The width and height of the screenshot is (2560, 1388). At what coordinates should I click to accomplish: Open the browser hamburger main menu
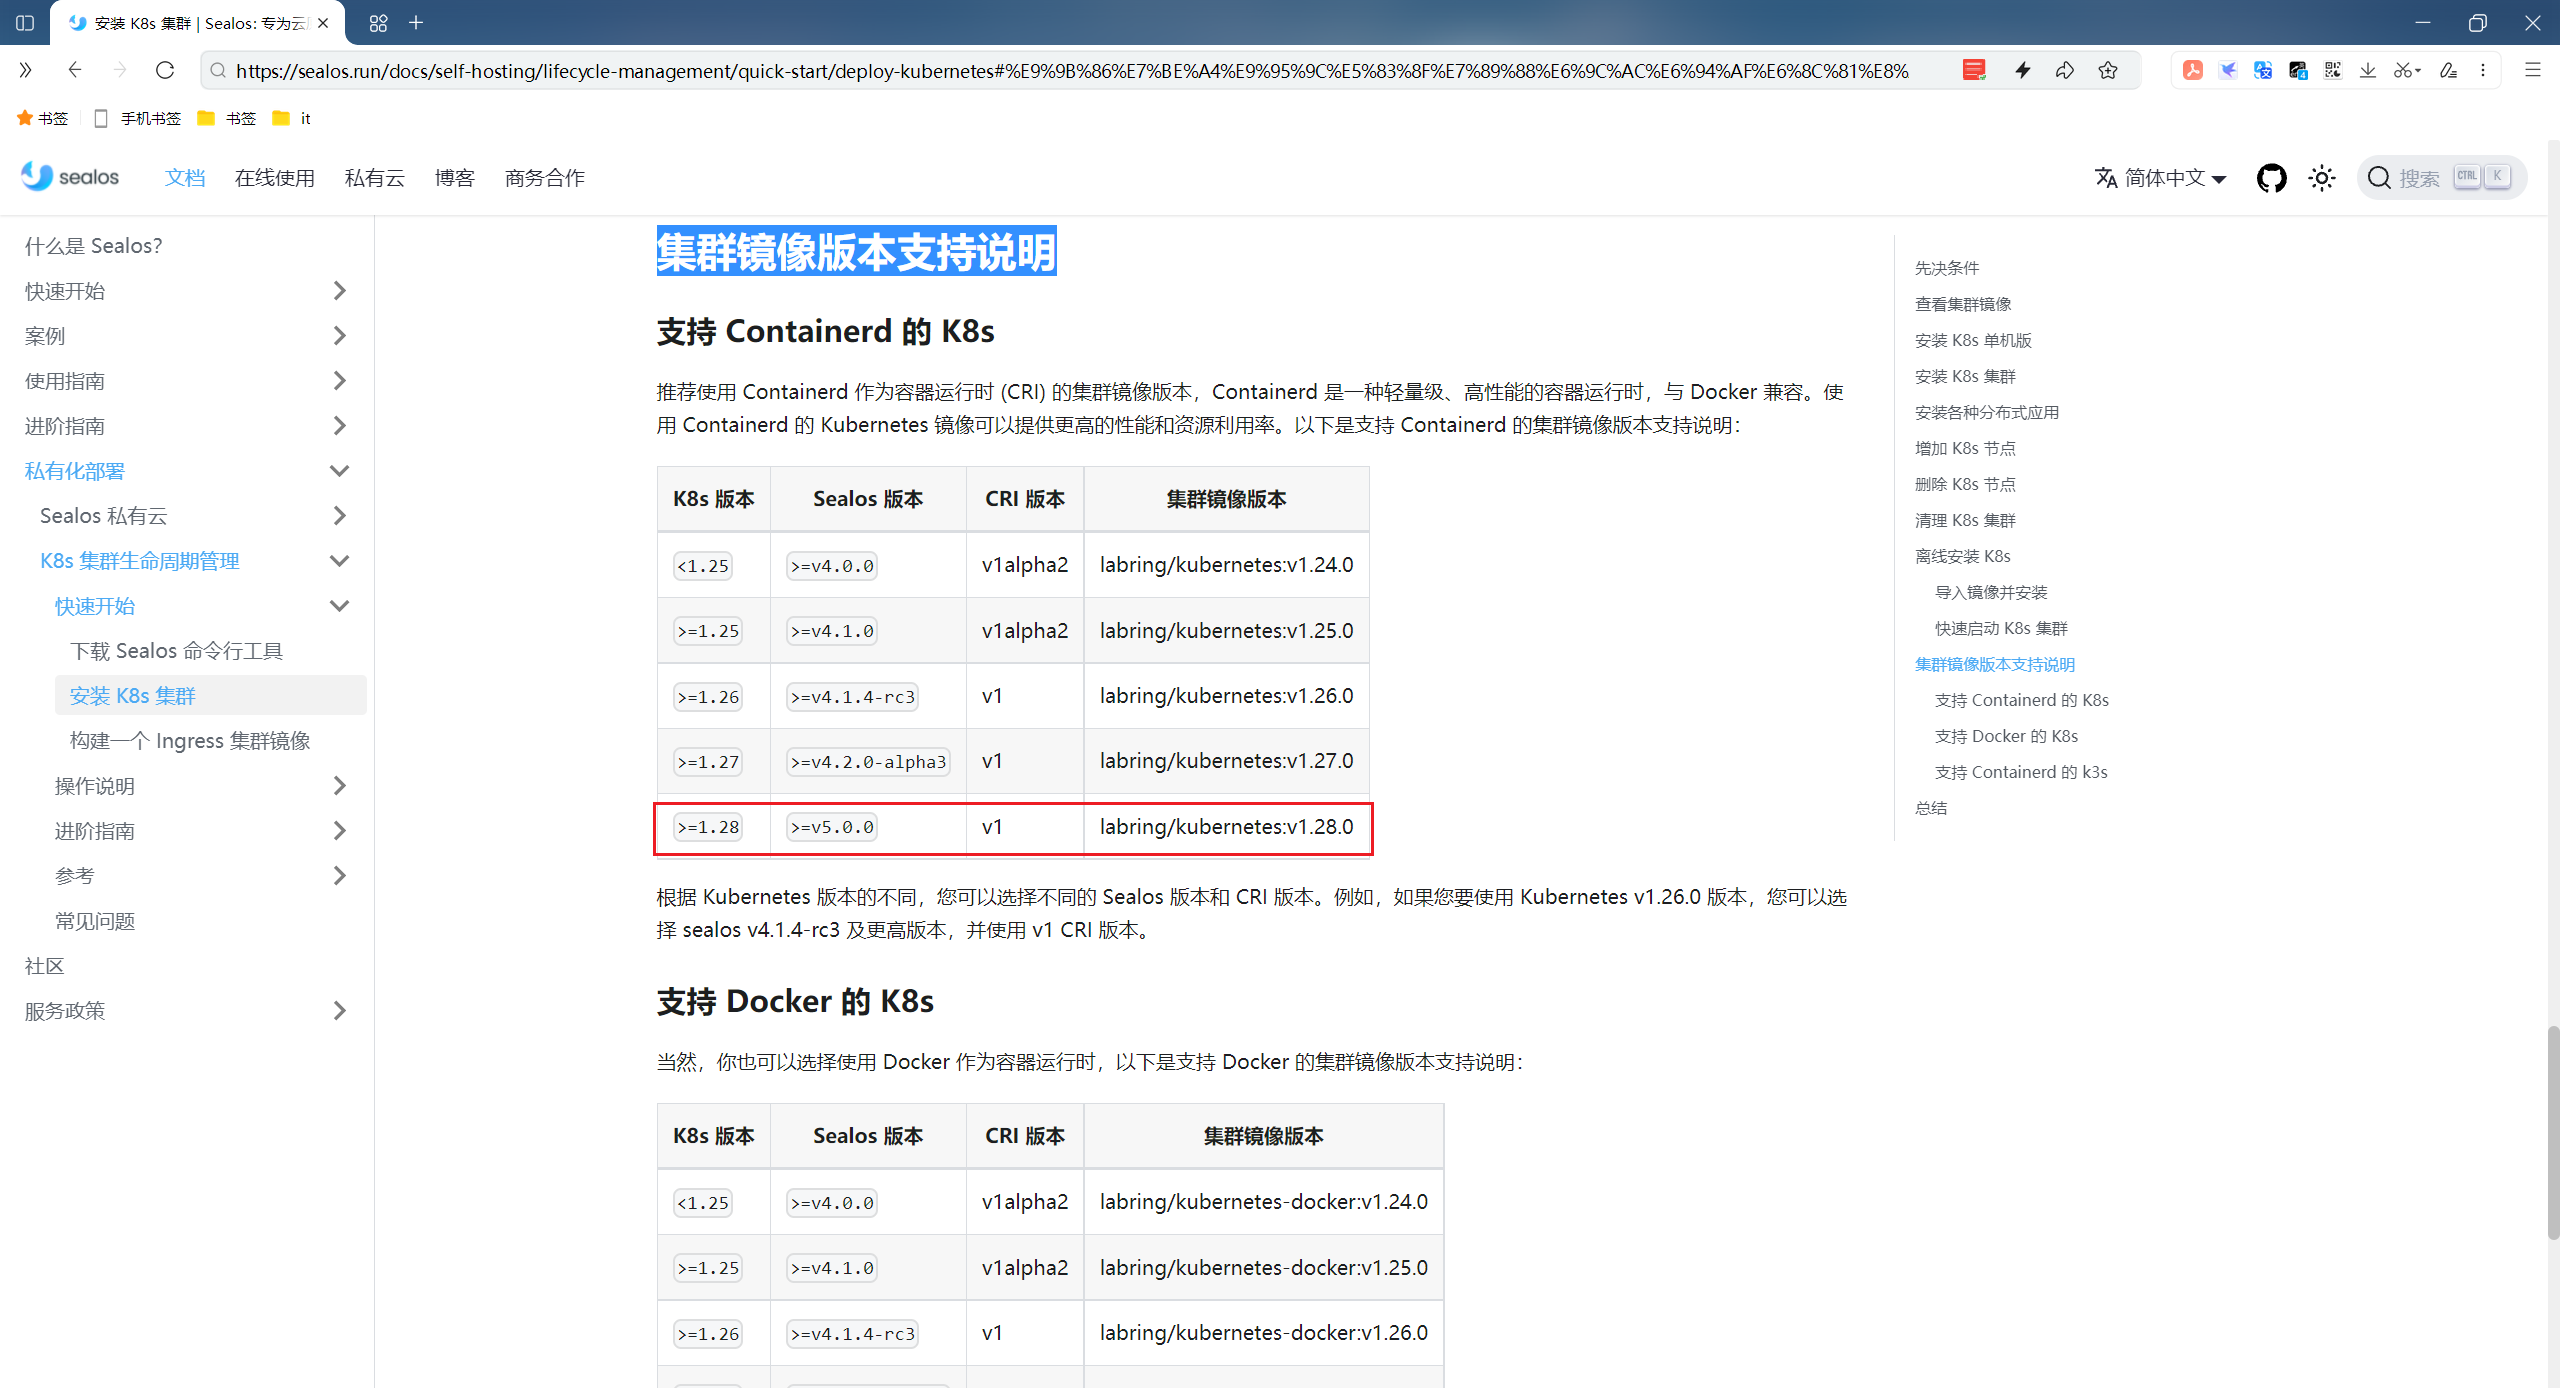click(2532, 70)
